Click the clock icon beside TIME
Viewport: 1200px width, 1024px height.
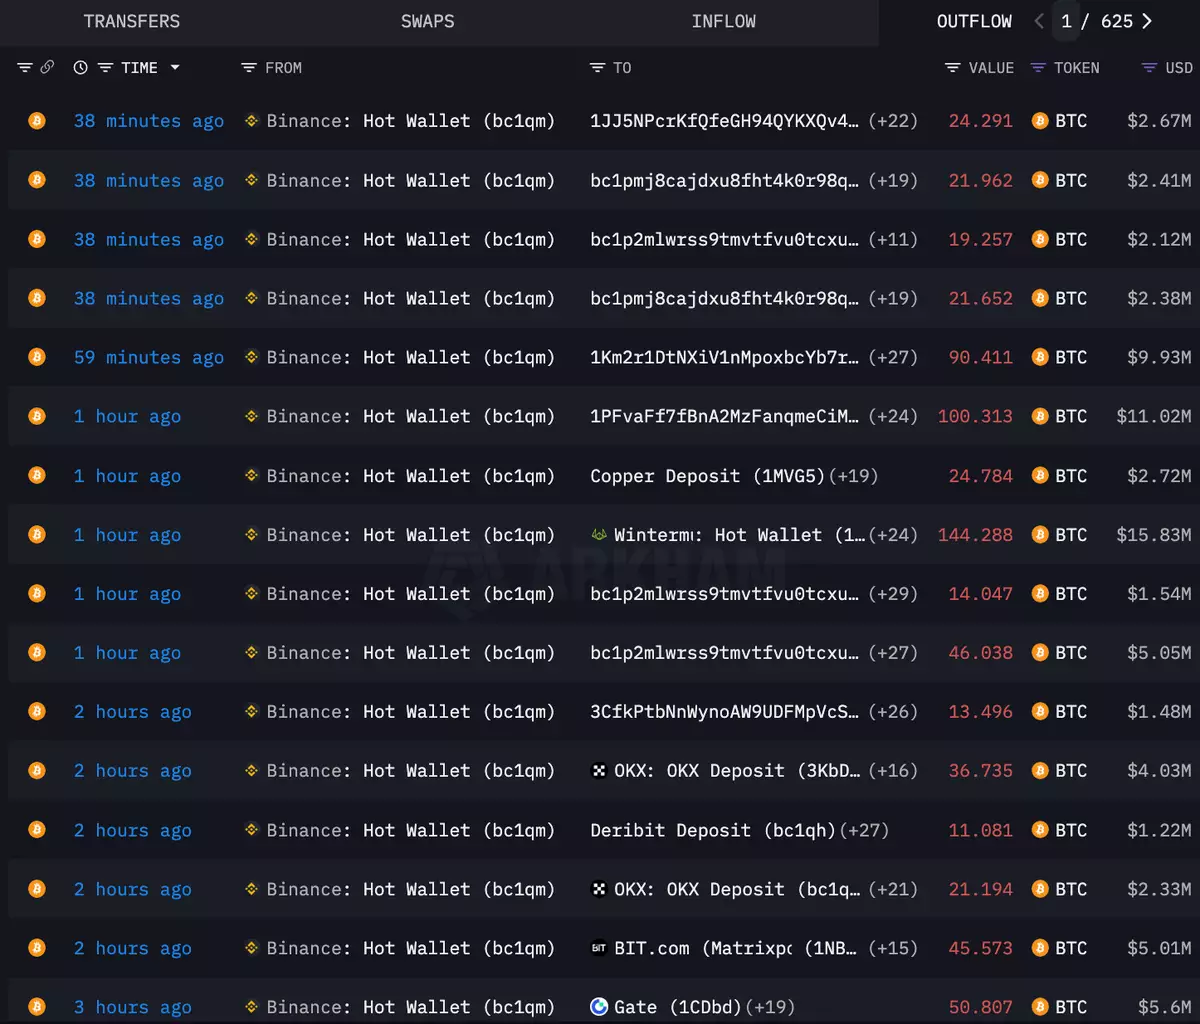click(x=80, y=67)
